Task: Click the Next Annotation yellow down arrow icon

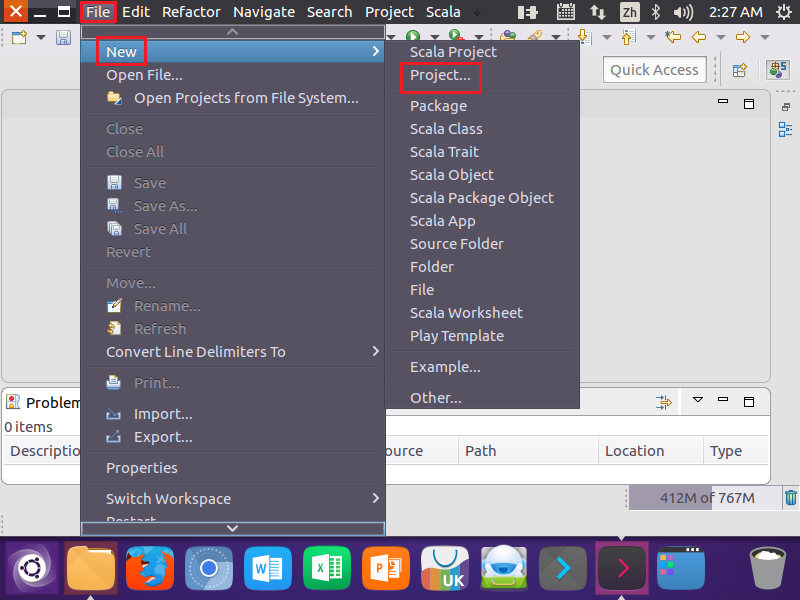Action: [x=584, y=37]
